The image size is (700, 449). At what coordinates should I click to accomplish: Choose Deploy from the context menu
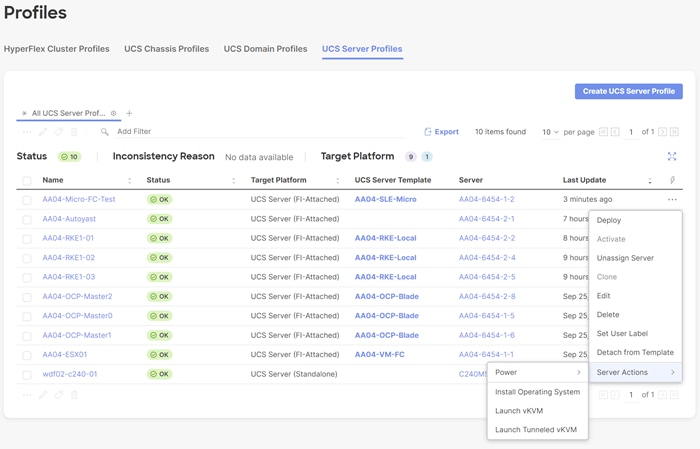tap(635, 220)
